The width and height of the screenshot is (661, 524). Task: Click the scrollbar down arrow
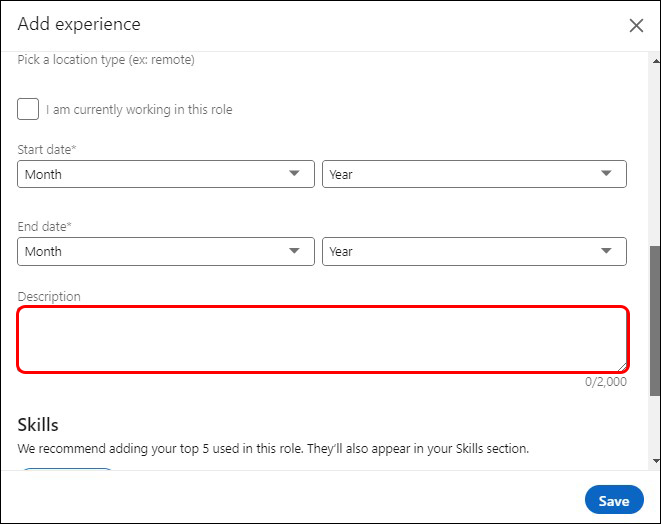tap(656, 461)
